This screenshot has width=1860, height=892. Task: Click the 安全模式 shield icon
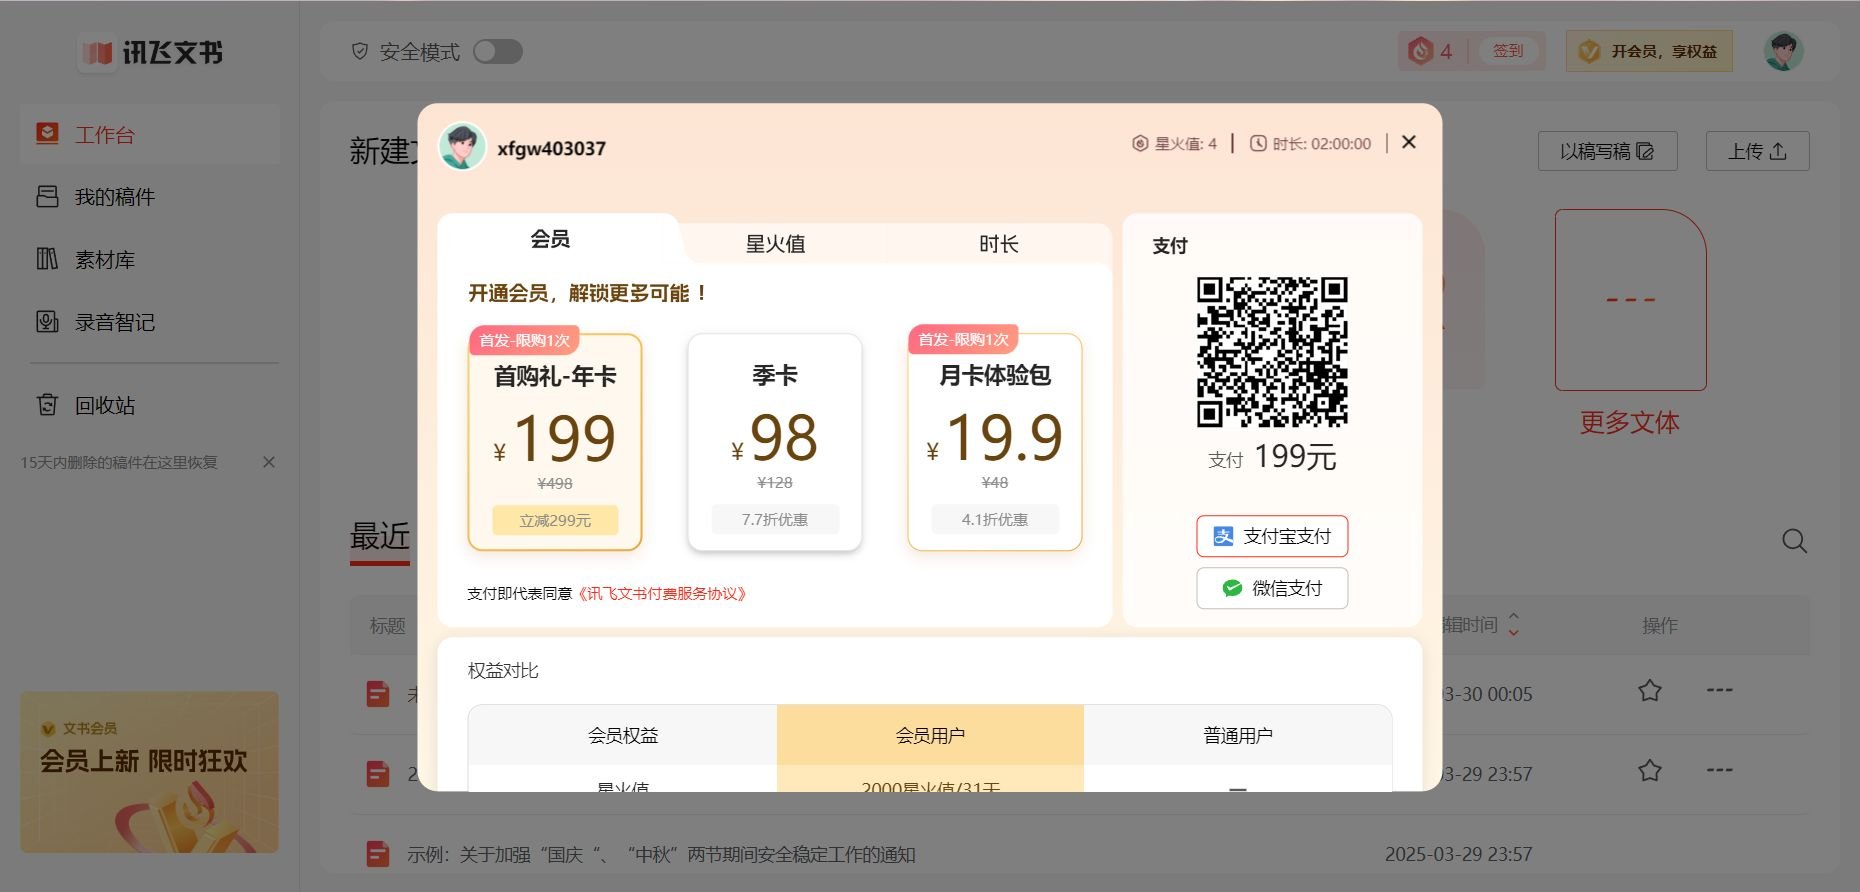tap(360, 51)
